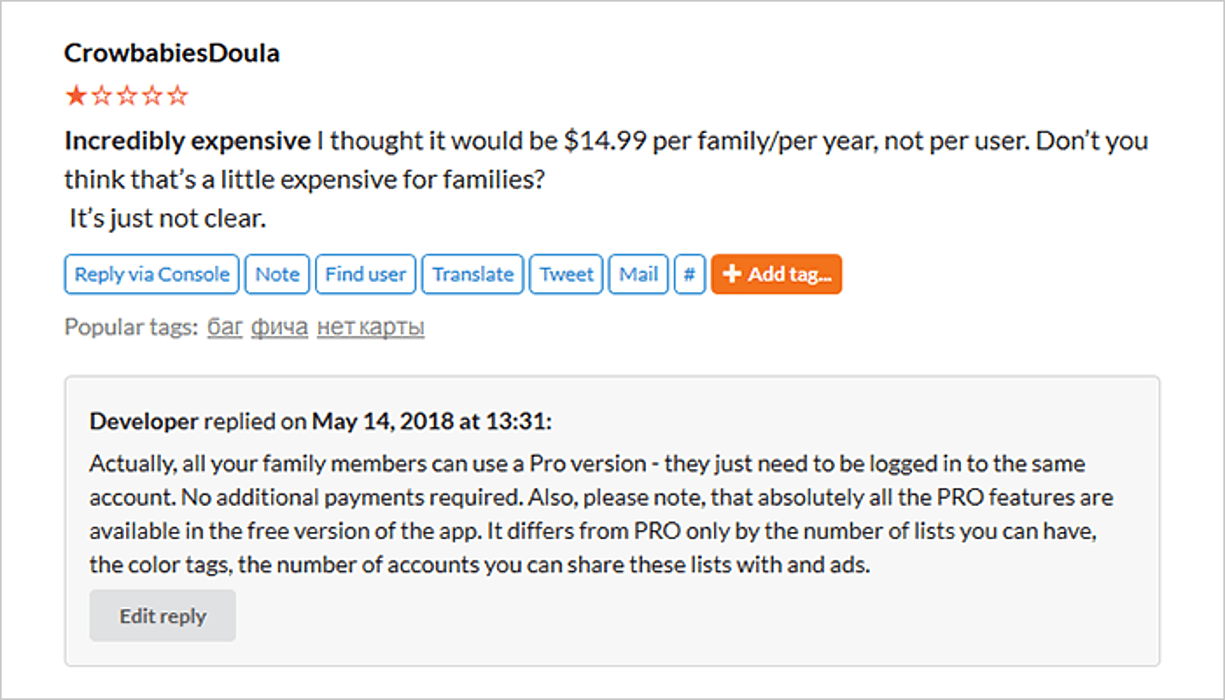Apply the popular tag "баг"
The width and height of the screenshot is (1225, 700).
[x=225, y=327]
